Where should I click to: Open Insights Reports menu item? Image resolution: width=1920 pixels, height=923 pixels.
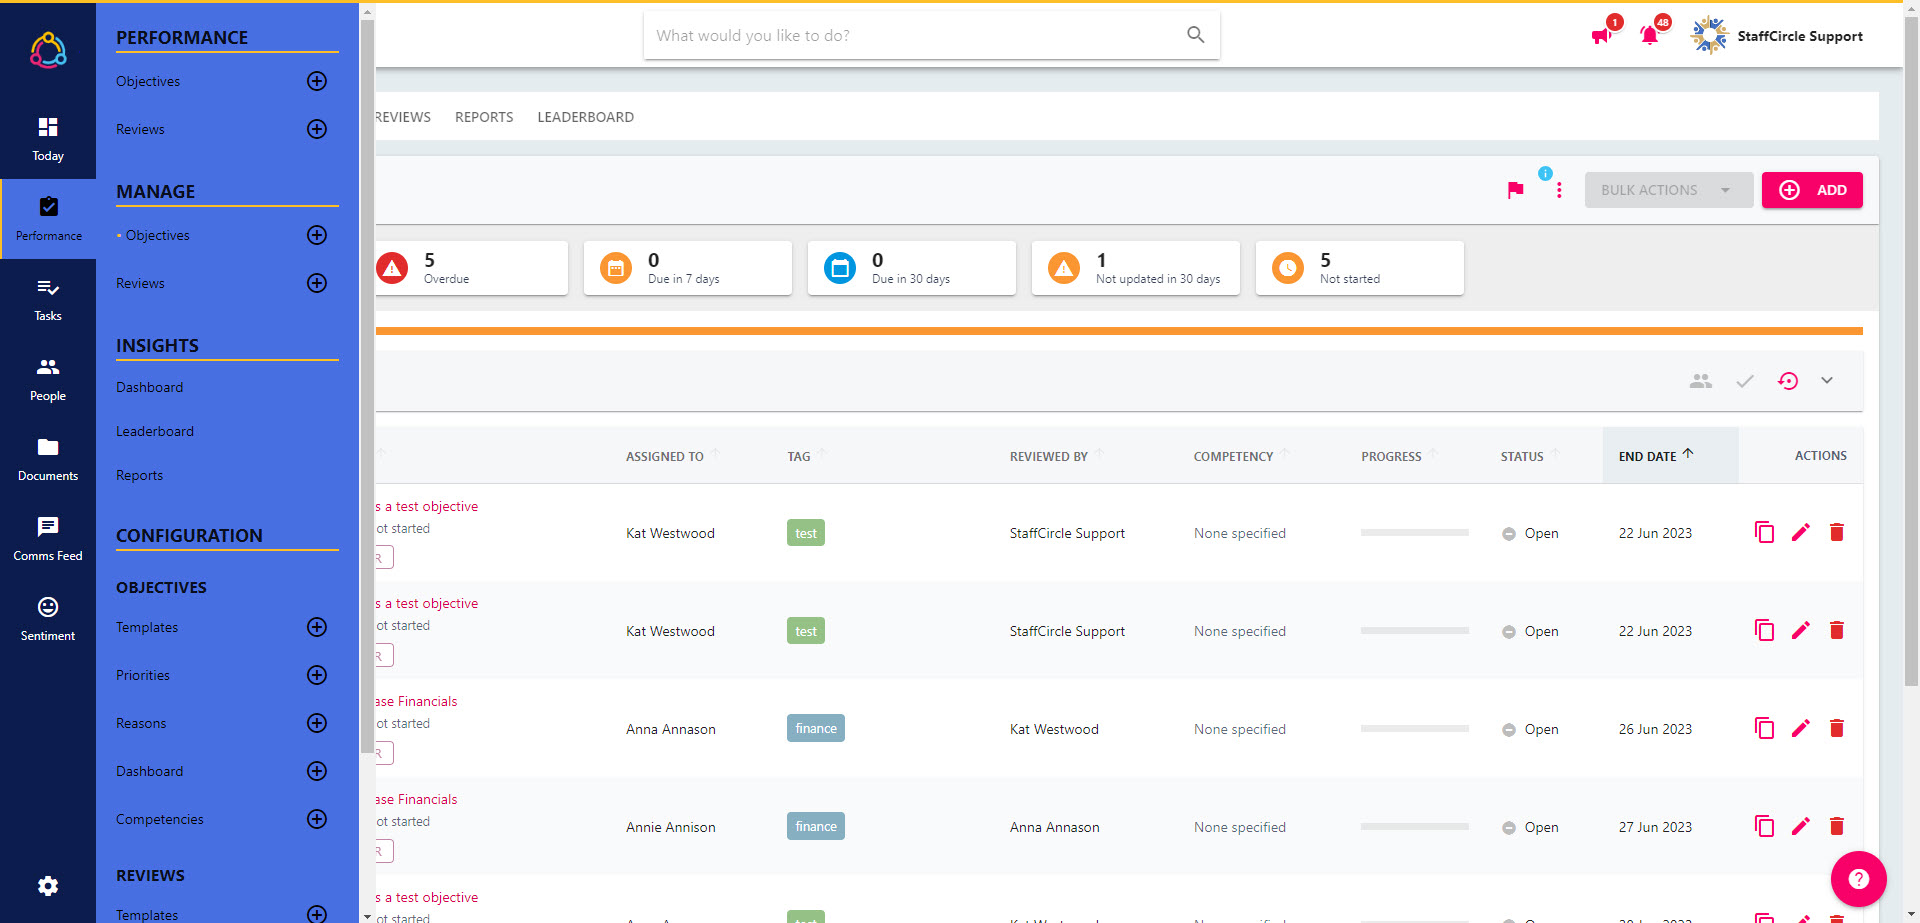[x=139, y=475]
